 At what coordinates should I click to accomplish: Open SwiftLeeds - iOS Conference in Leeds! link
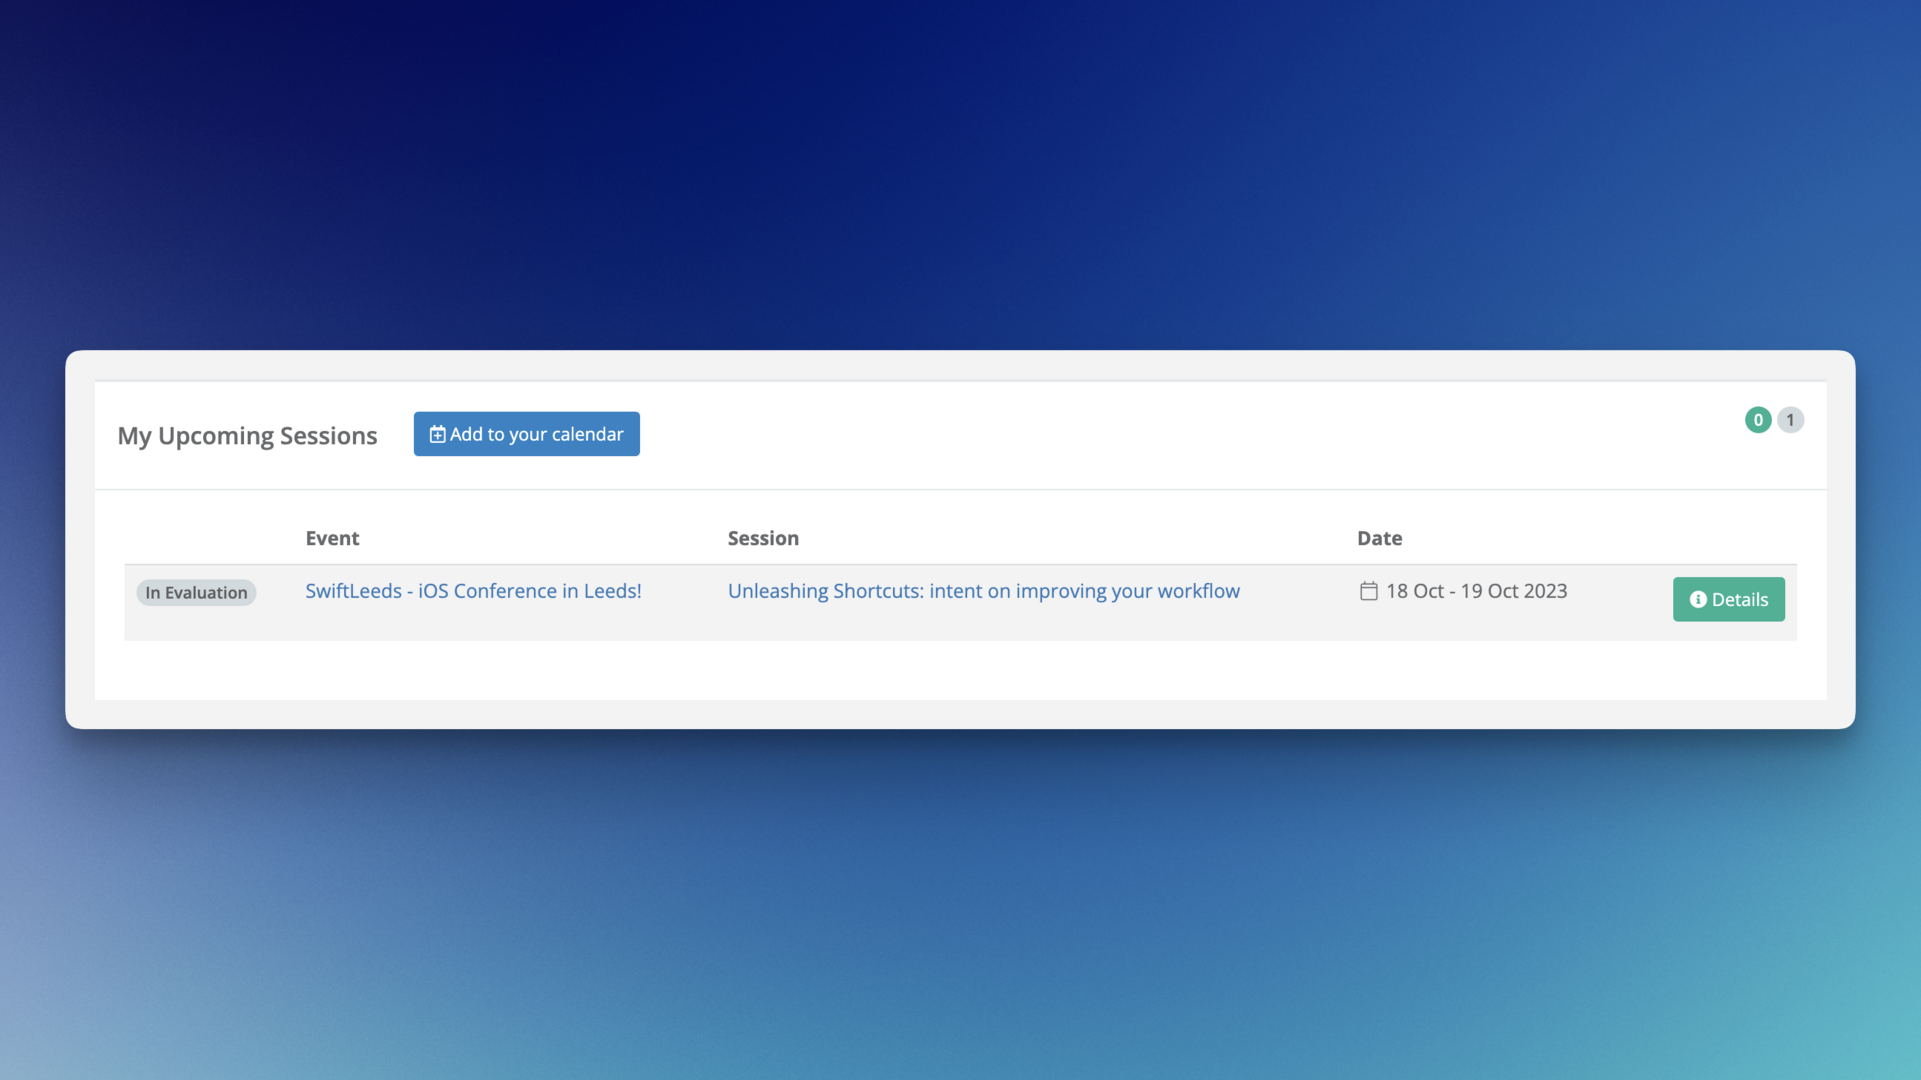point(473,591)
